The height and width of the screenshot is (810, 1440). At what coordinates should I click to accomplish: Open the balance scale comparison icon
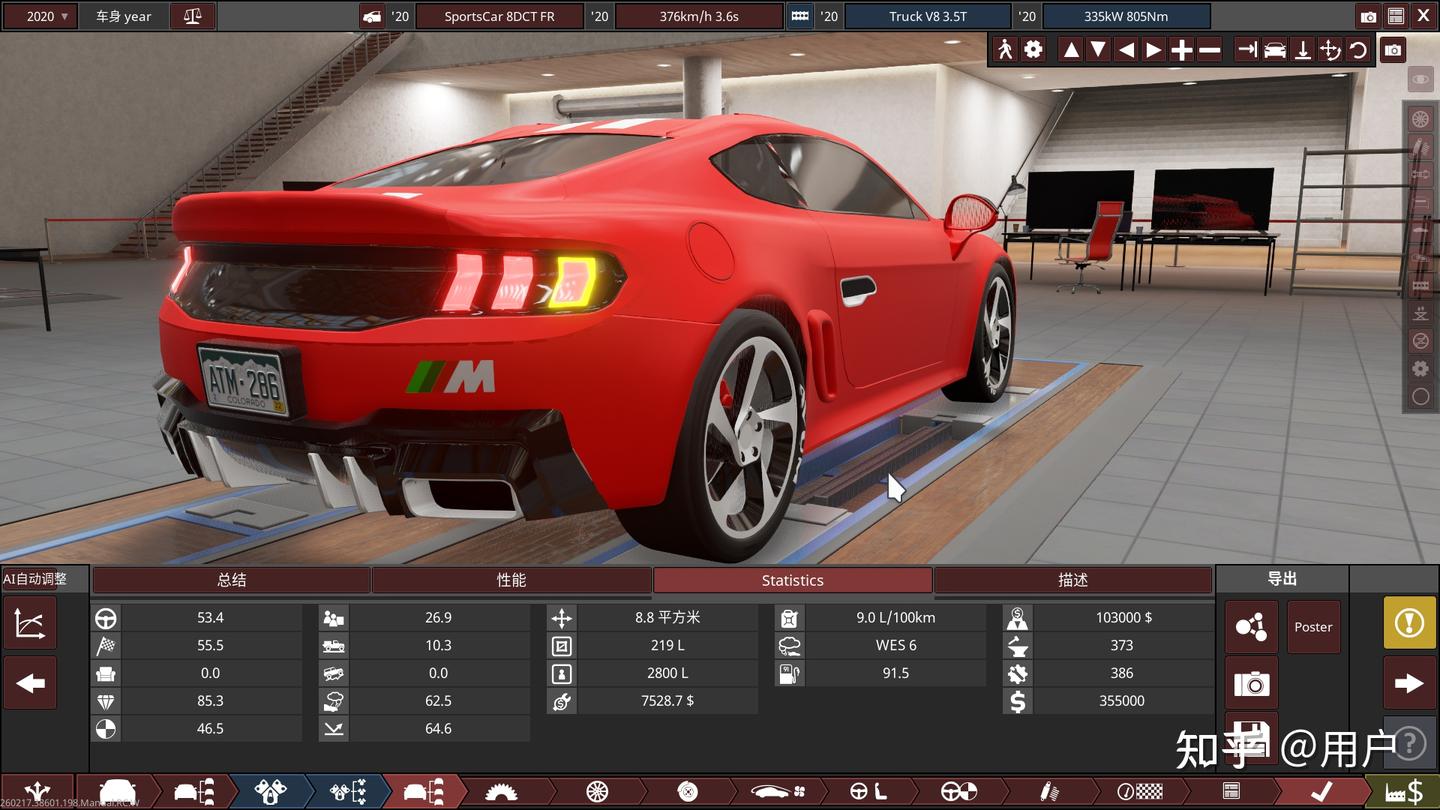point(192,16)
